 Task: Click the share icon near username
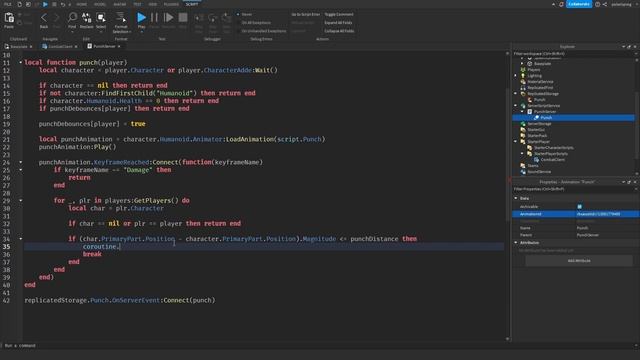[x=605, y=4]
